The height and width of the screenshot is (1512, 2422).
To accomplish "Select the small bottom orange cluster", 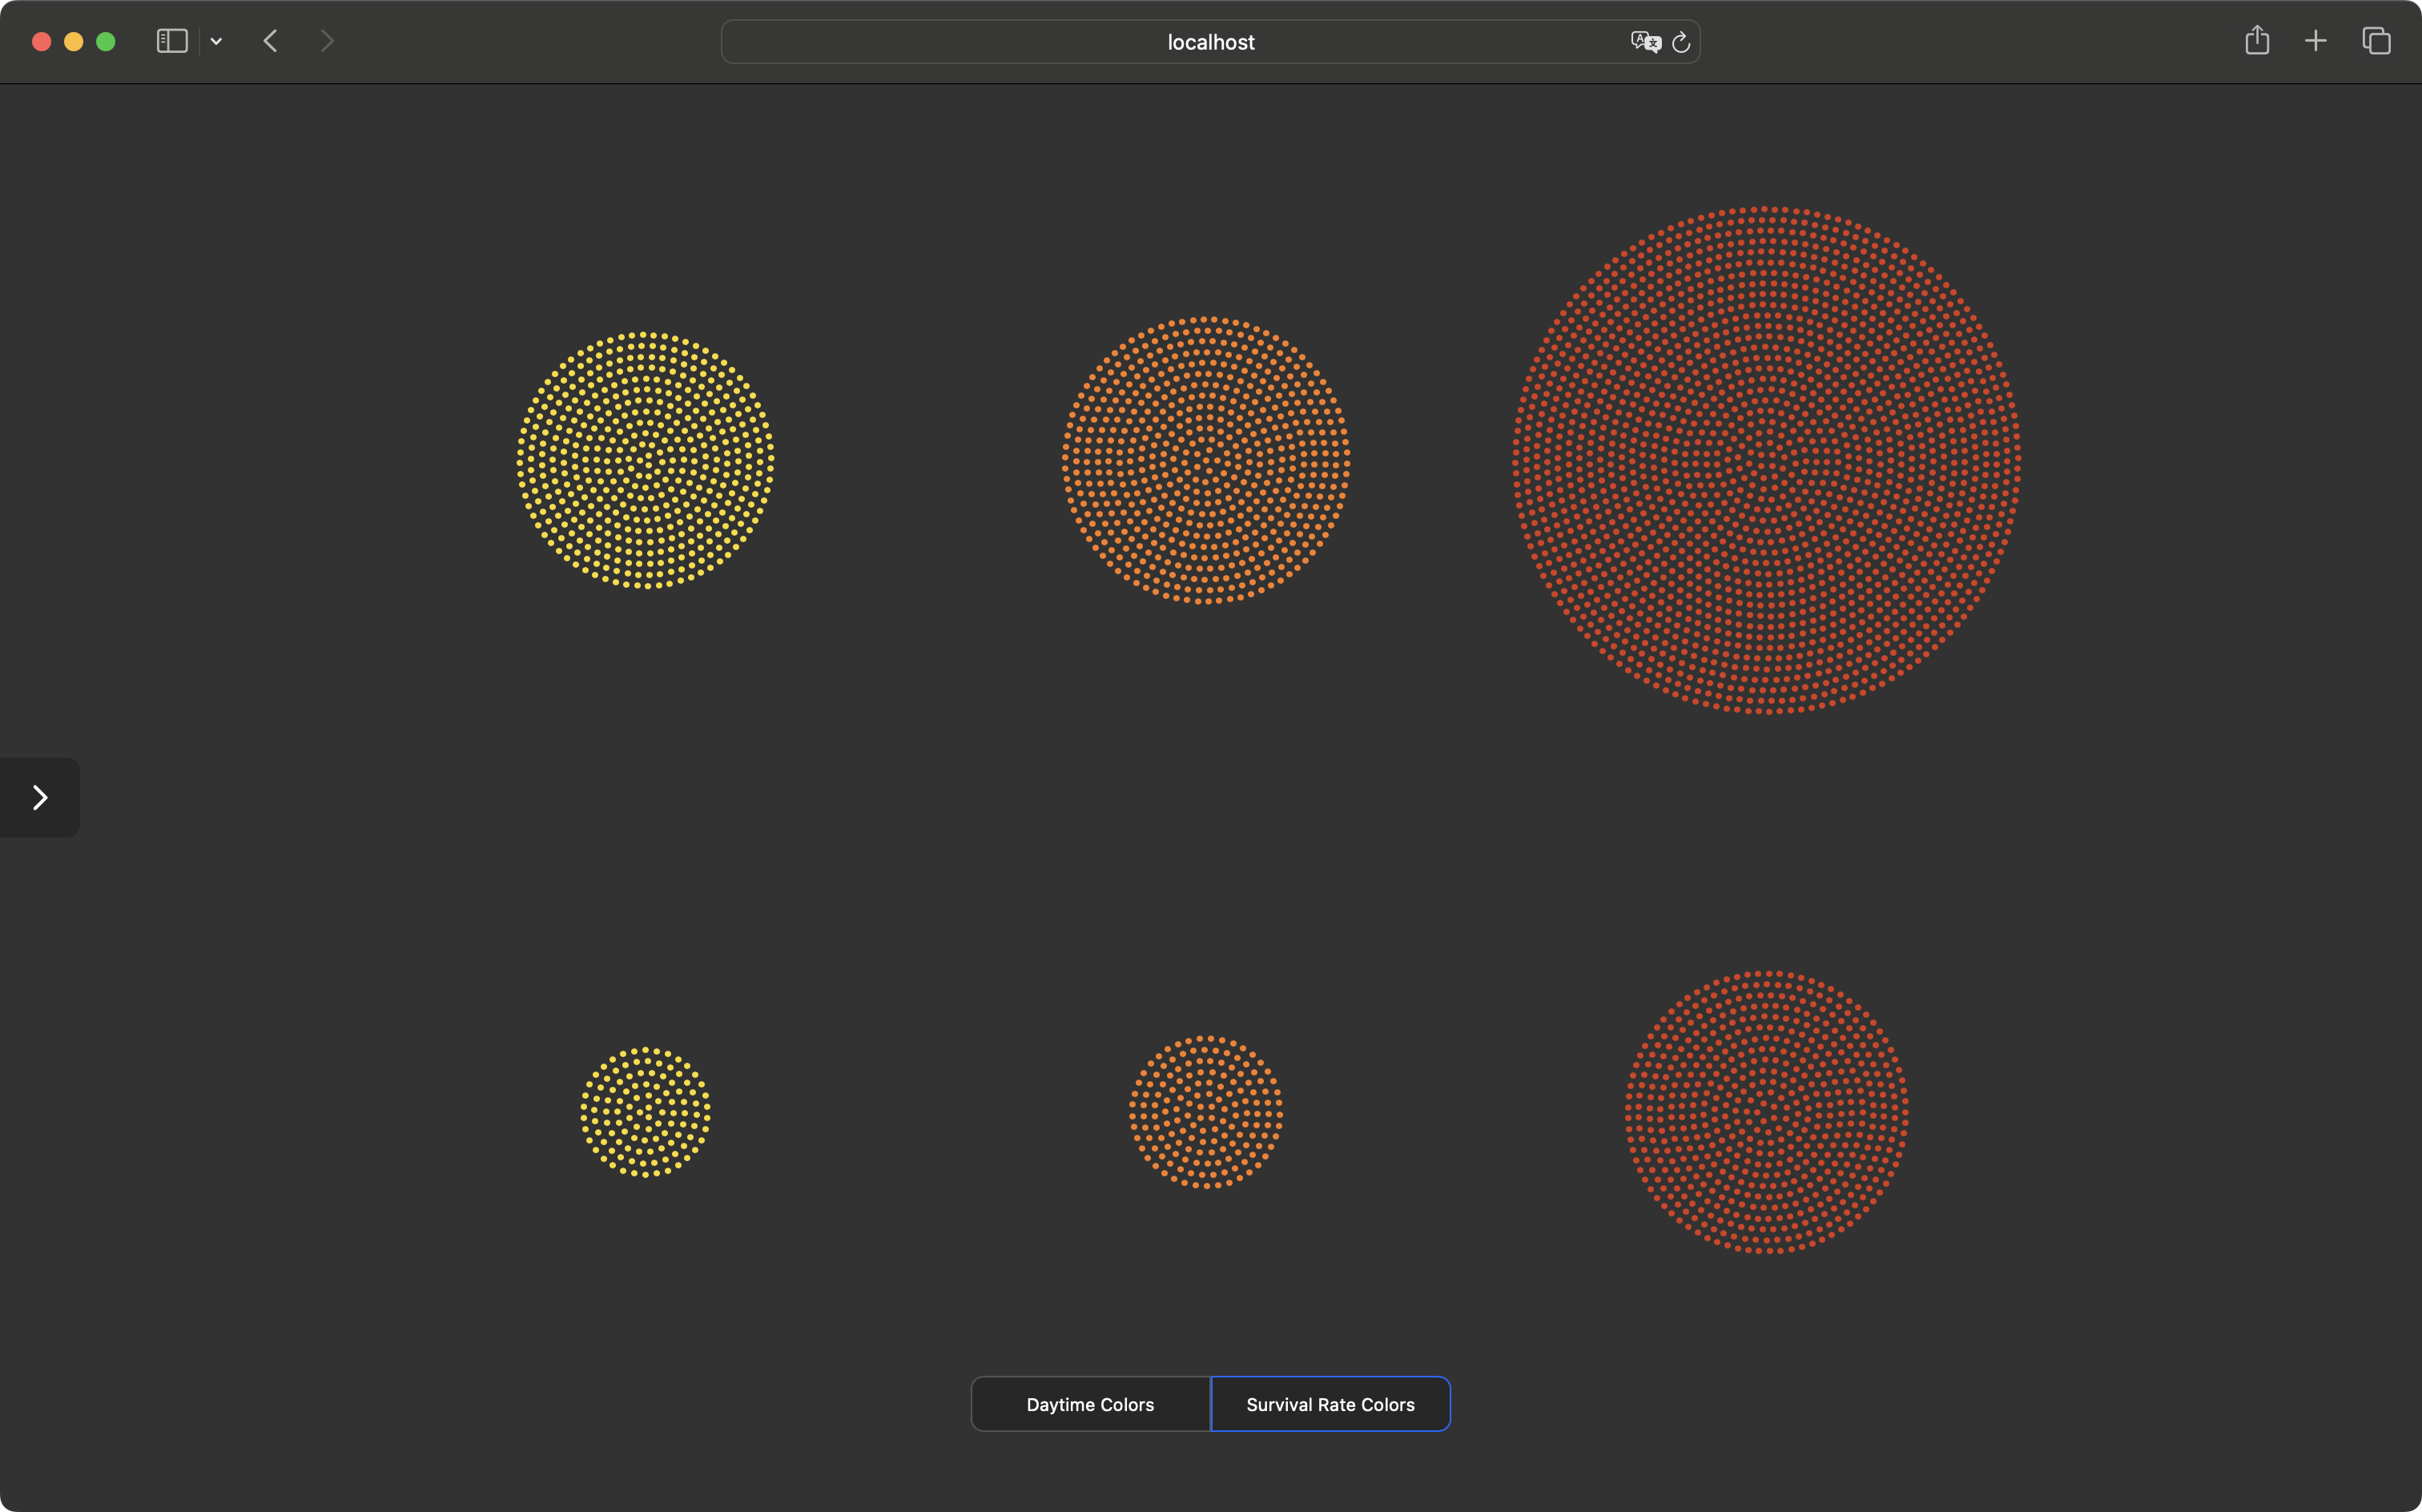I will pos(1206,1112).
